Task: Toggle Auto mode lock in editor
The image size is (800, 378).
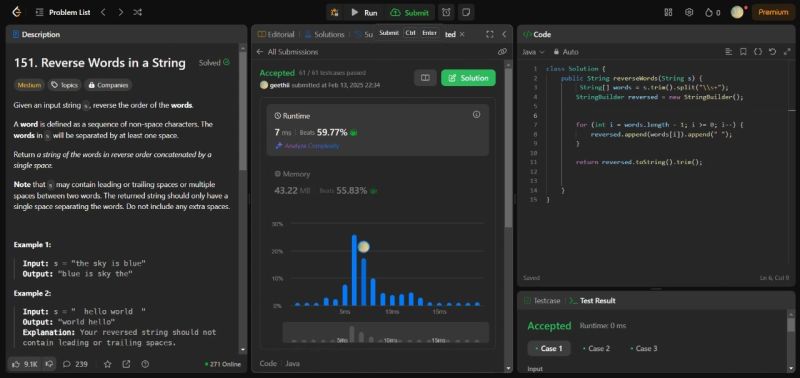Action: pyautogui.click(x=566, y=52)
